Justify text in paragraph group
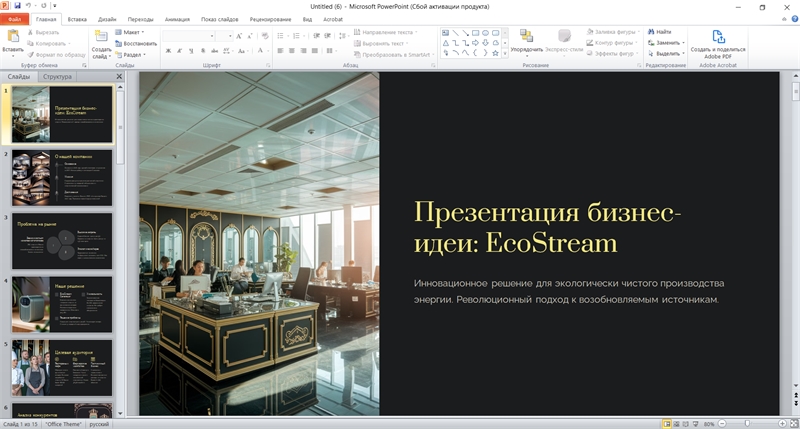The image size is (800, 429). click(315, 51)
